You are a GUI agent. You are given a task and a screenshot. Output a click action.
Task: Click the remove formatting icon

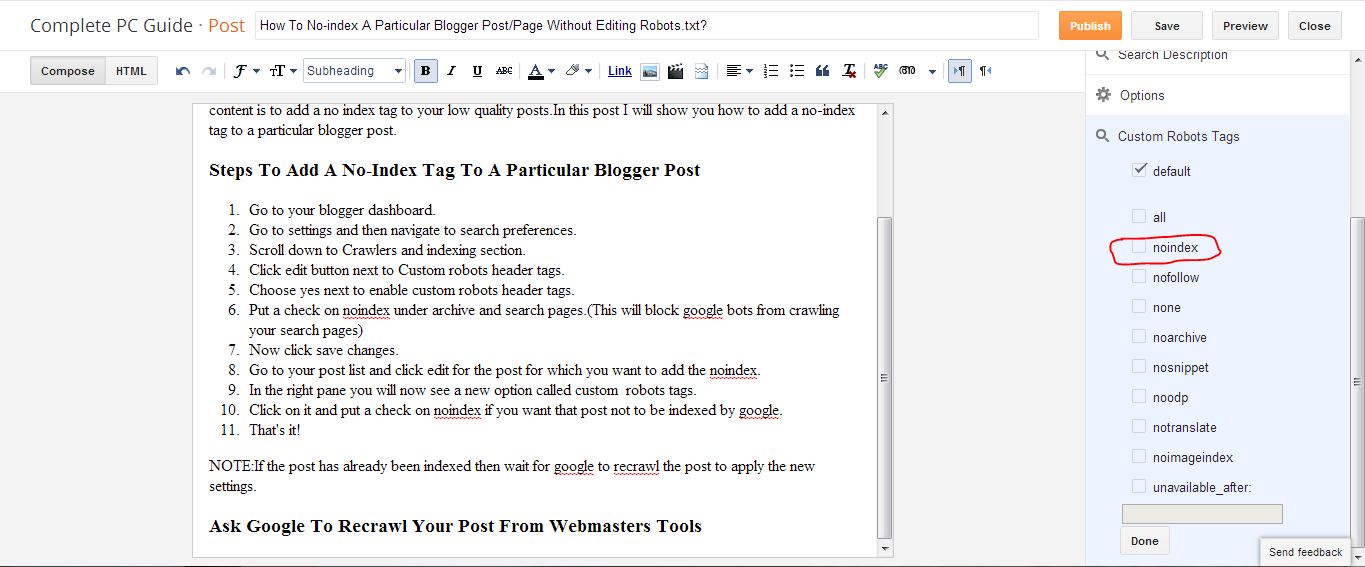pos(849,71)
